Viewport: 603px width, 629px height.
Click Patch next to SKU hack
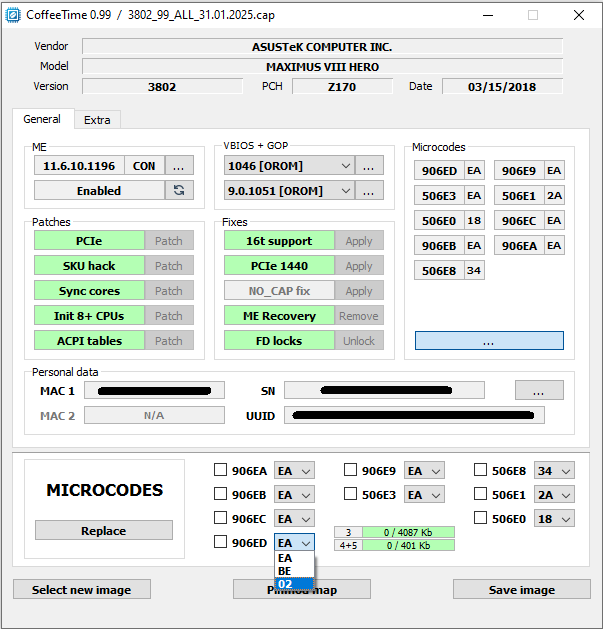point(169,265)
